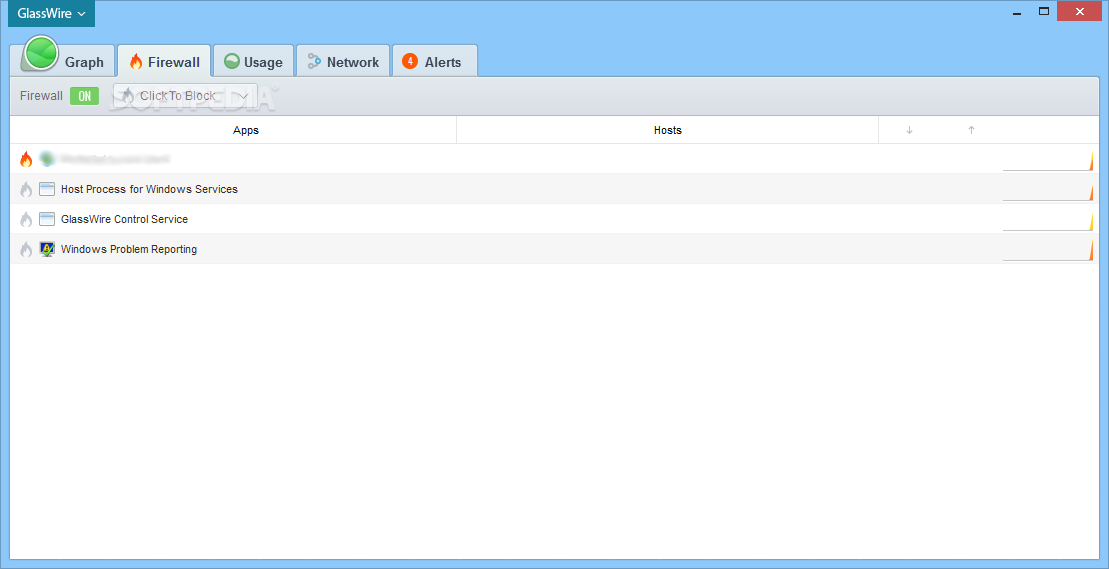Click the GlassWire Control Service app icon

click(47, 219)
